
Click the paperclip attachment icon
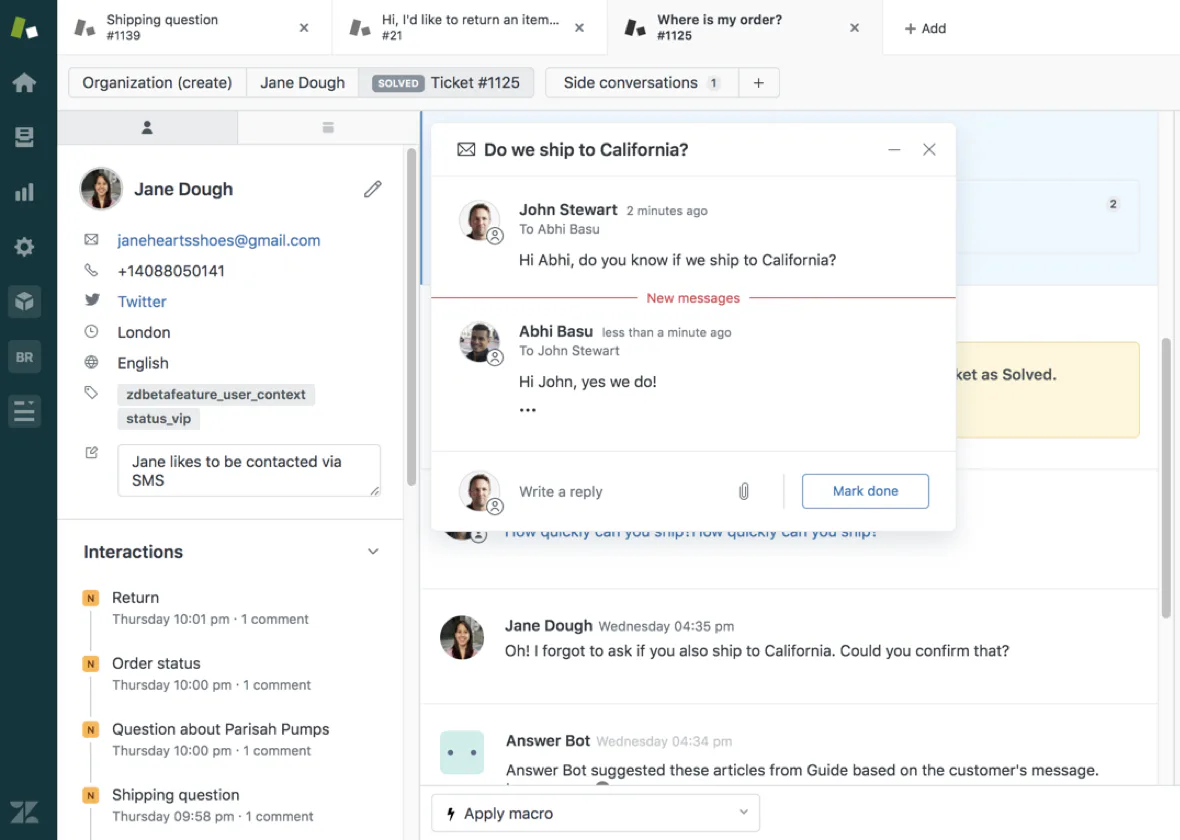point(744,491)
